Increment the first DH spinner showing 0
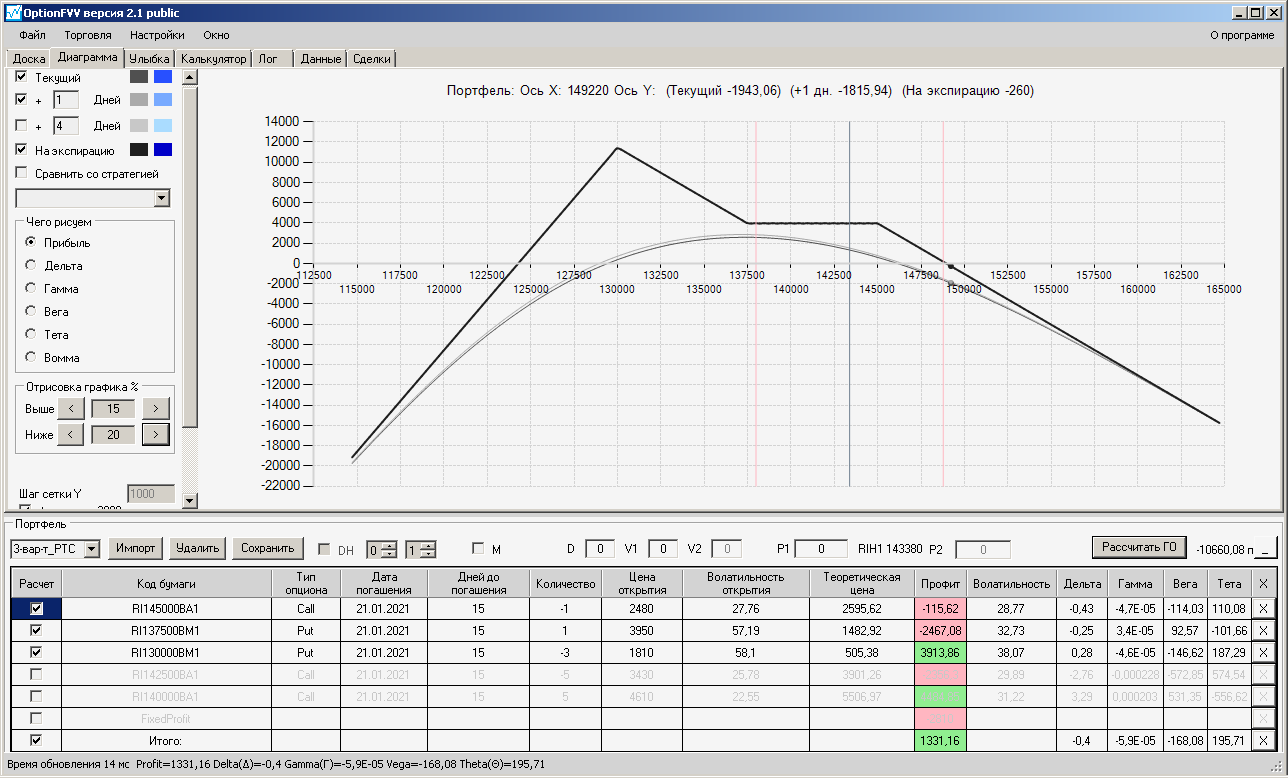 click(x=389, y=544)
